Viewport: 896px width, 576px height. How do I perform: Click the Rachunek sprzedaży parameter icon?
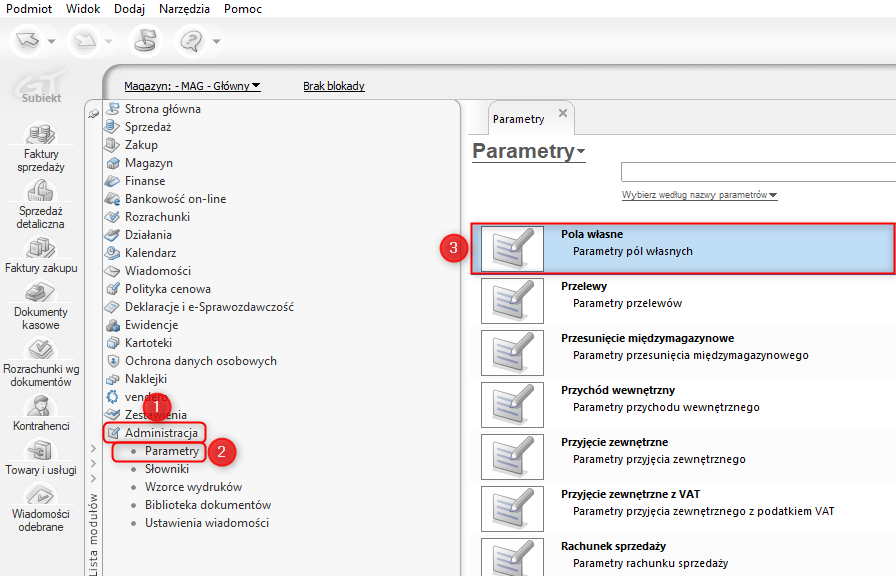pos(512,557)
